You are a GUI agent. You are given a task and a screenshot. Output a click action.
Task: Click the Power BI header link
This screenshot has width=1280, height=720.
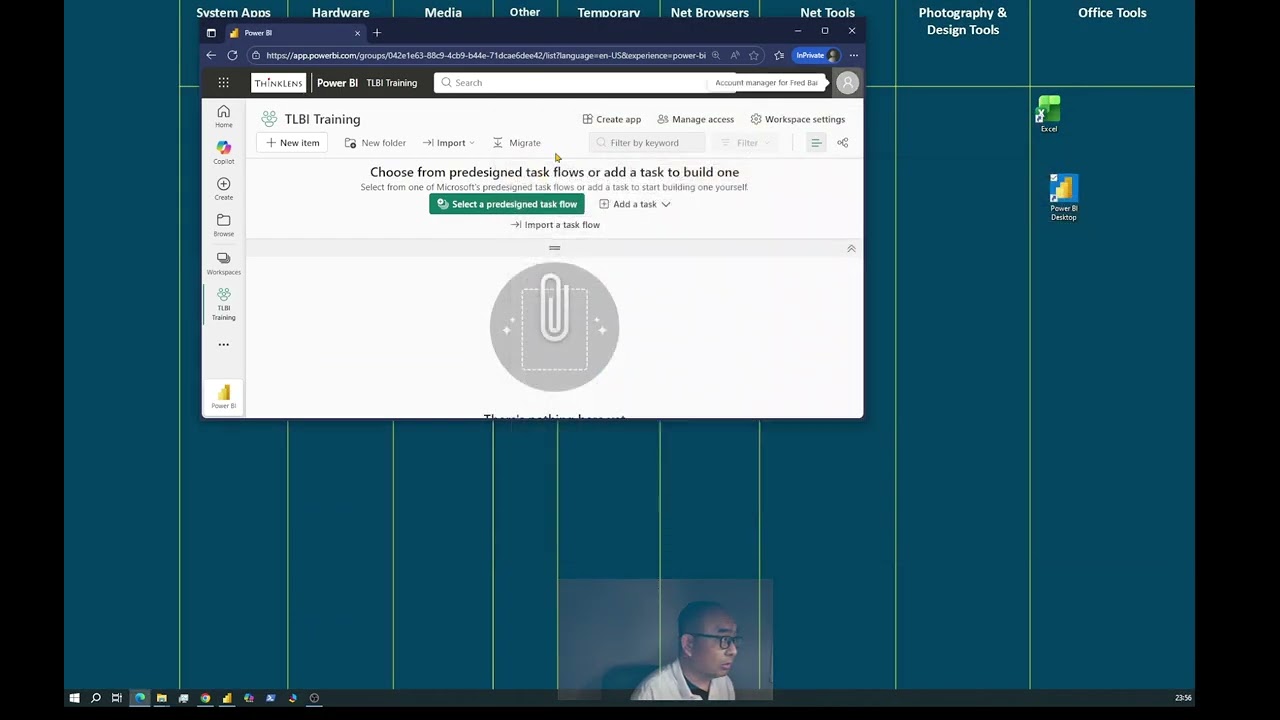point(337,83)
